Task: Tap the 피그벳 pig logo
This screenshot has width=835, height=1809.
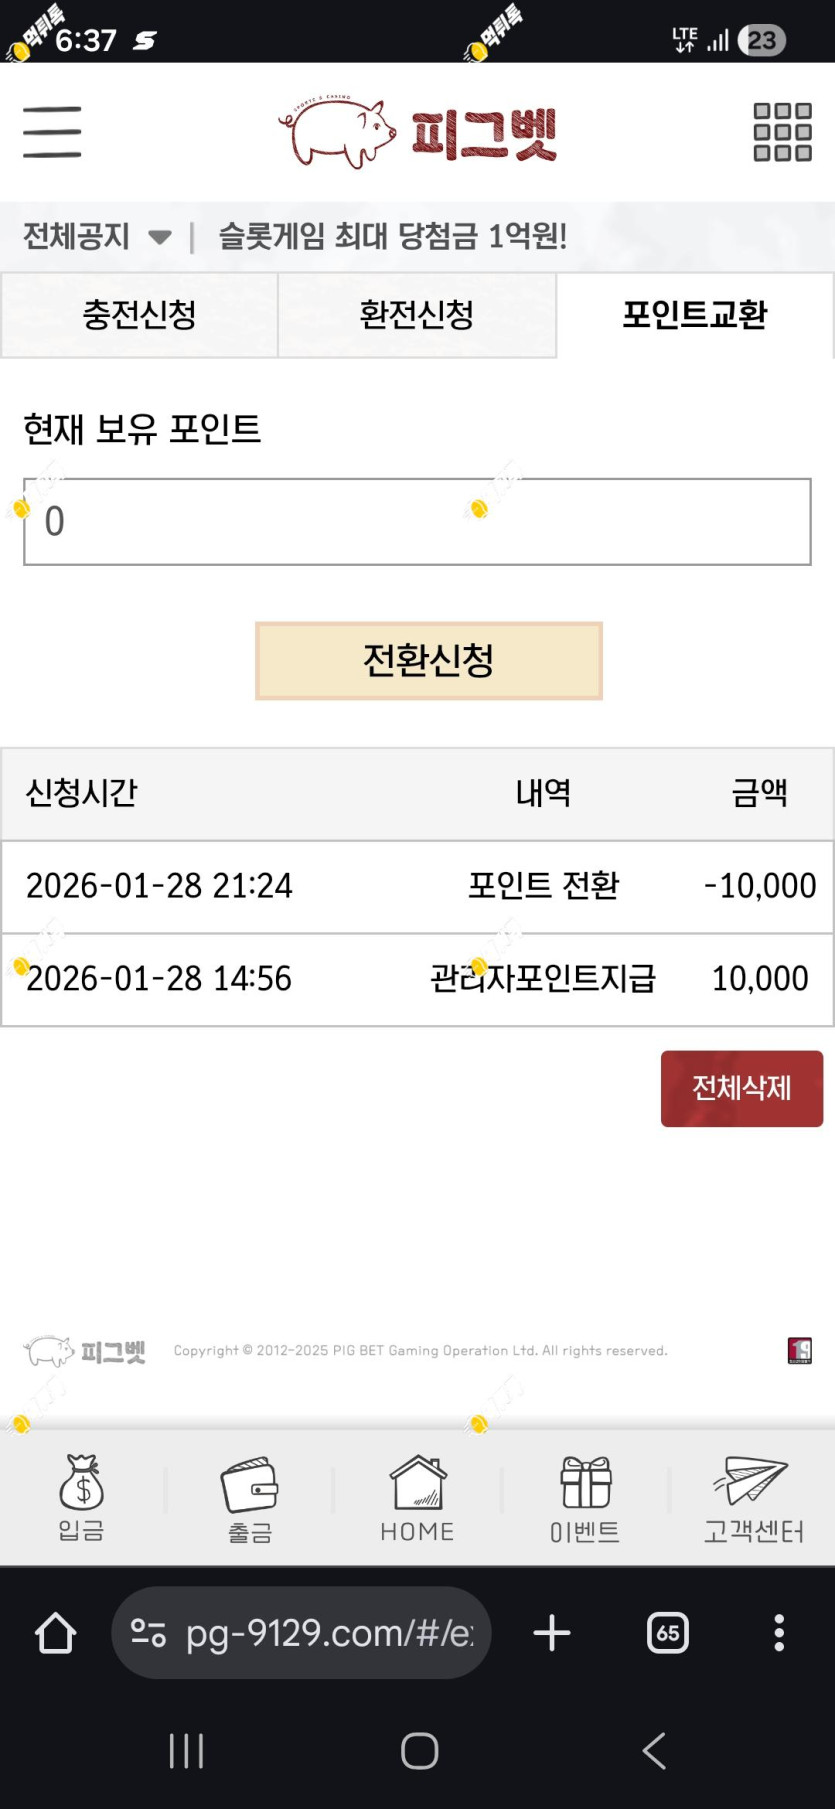Action: click(x=418, y=132)
